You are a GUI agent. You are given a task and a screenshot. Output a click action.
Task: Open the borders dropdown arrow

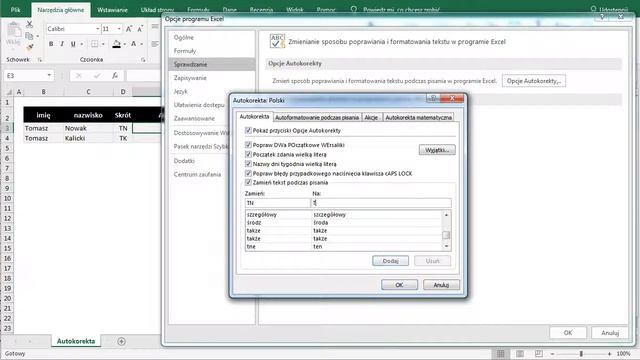(x=103, y=44)
